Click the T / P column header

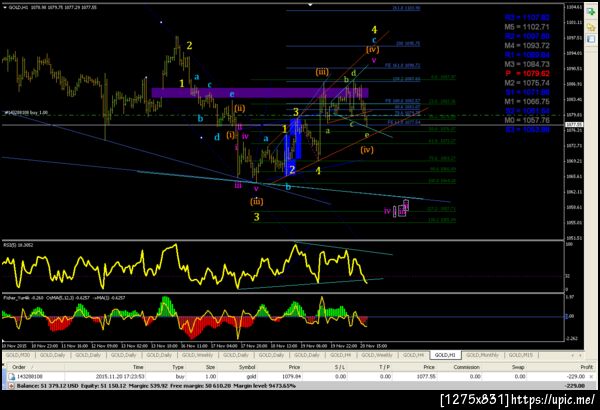(384, 367)
